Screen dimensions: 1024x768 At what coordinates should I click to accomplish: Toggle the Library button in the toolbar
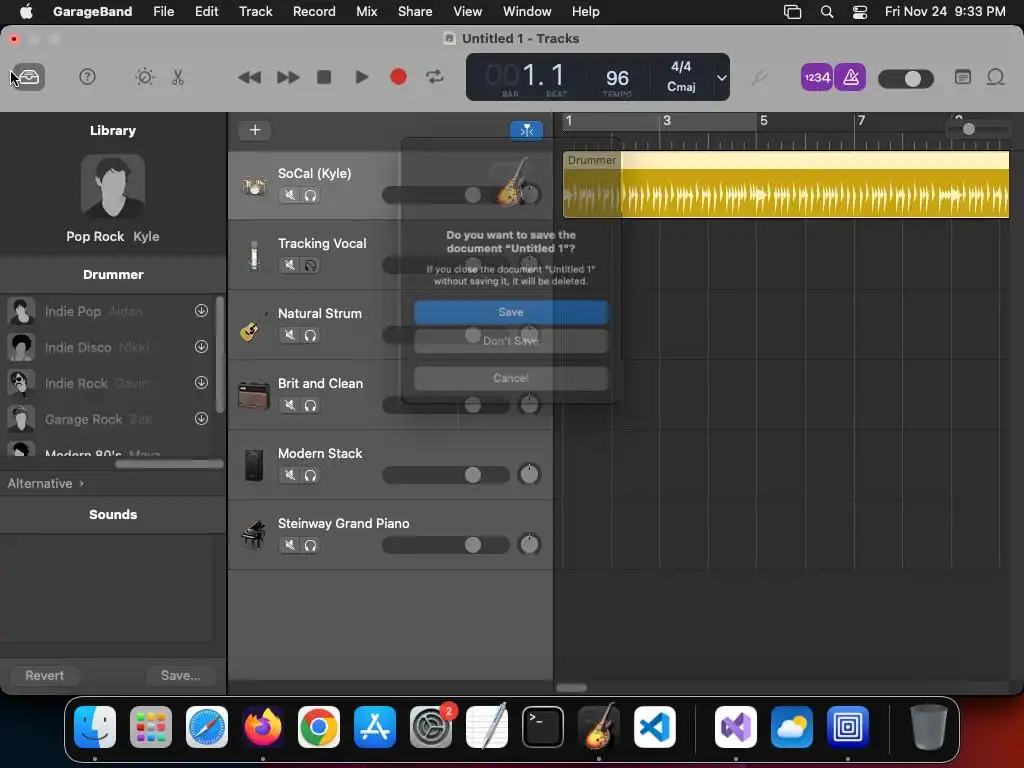click(27, 77)
